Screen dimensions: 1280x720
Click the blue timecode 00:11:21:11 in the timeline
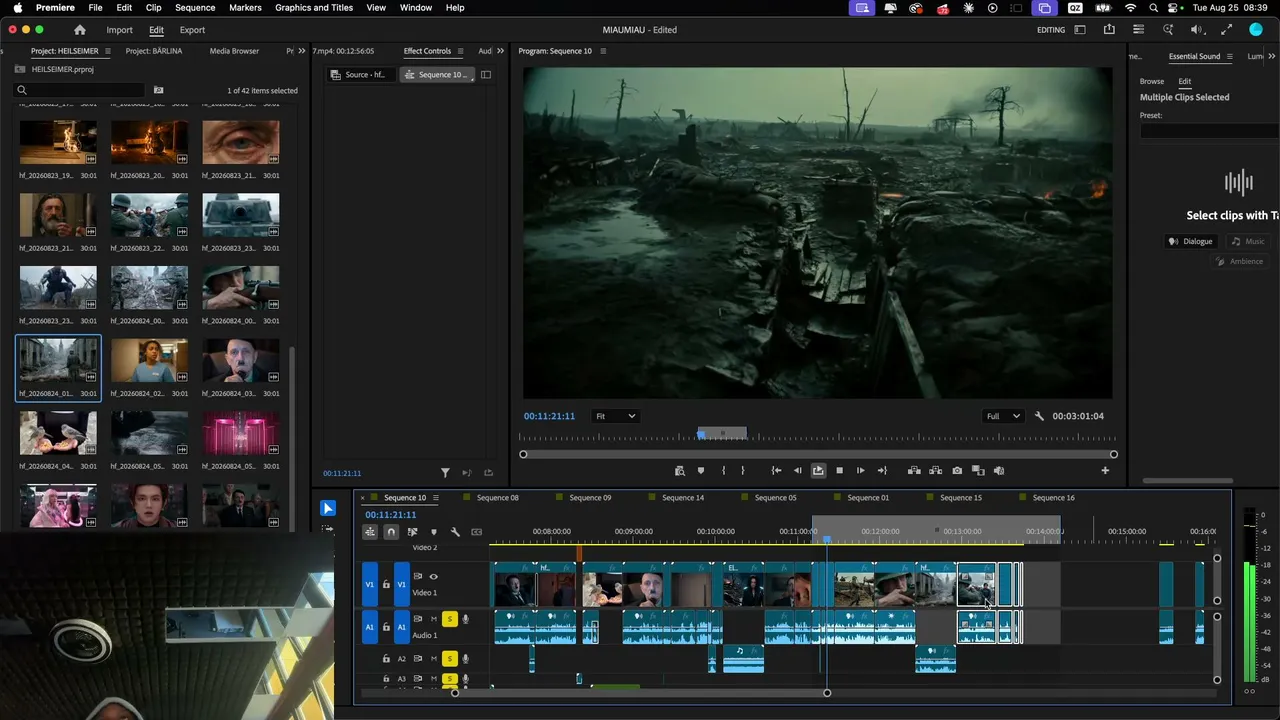391,515
